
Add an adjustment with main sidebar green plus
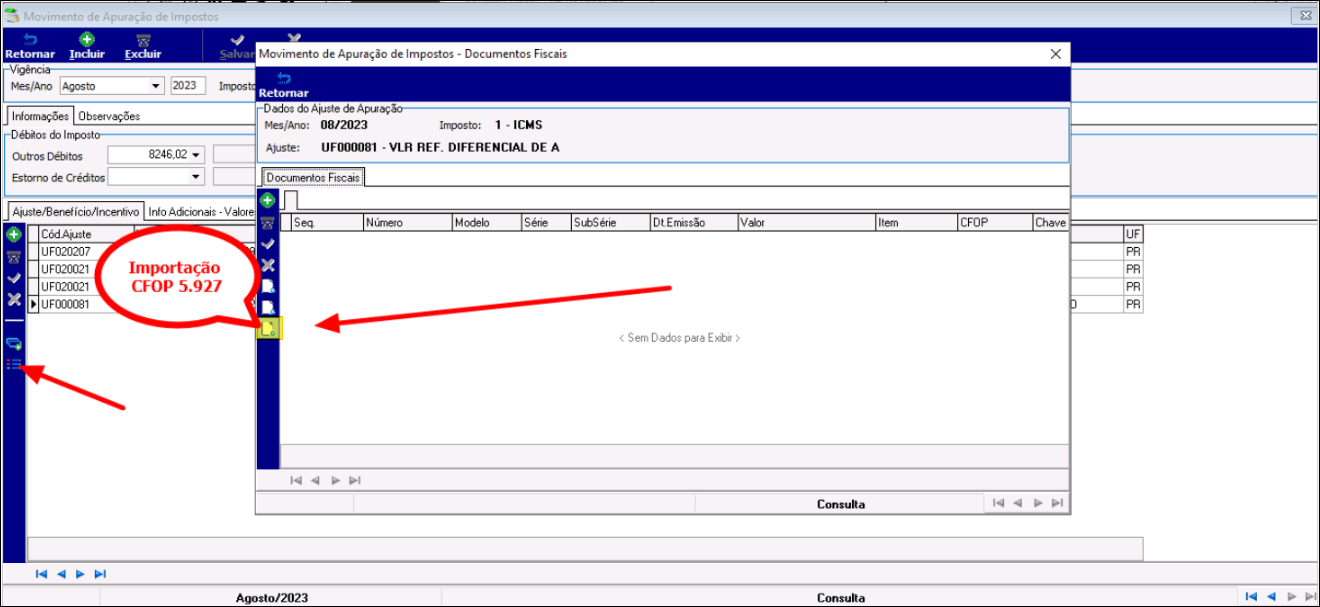pos(14,234)
